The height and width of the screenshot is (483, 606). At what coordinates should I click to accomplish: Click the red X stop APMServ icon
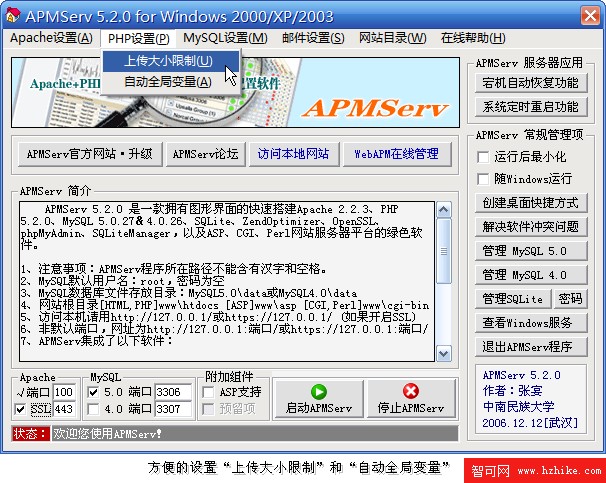(410, 391)
